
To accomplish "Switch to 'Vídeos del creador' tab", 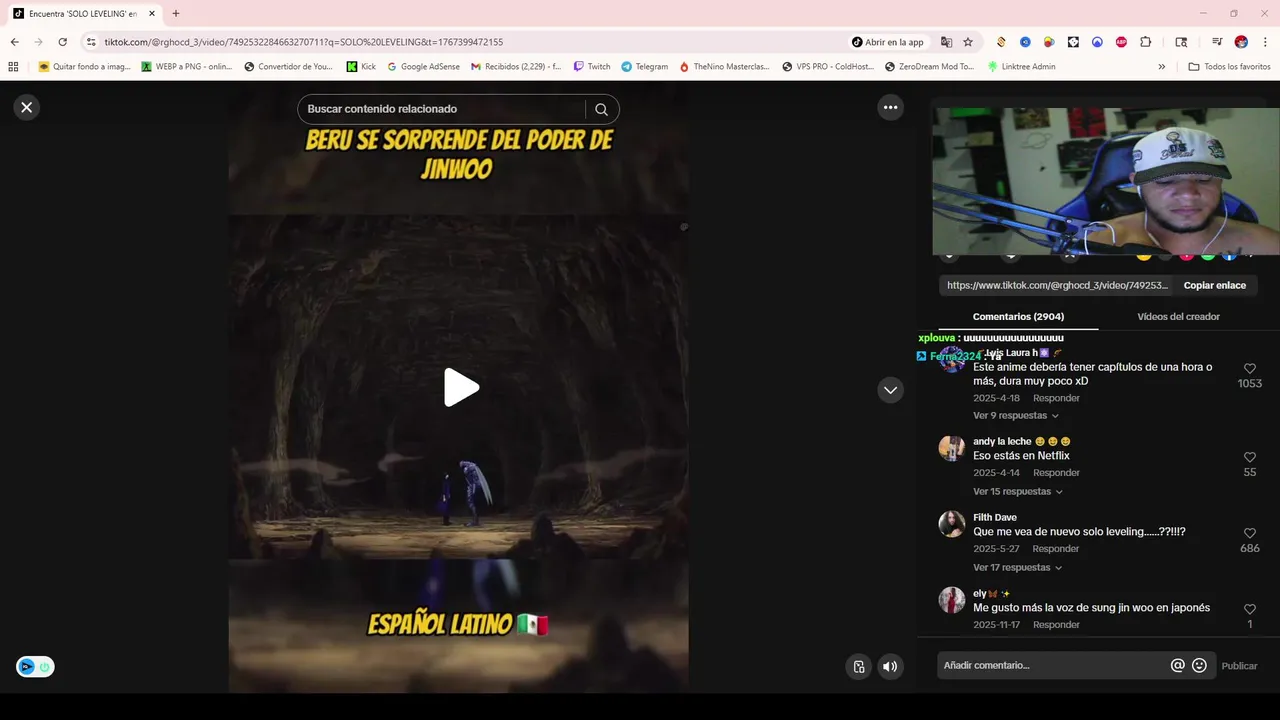I will click(1178, 317).
